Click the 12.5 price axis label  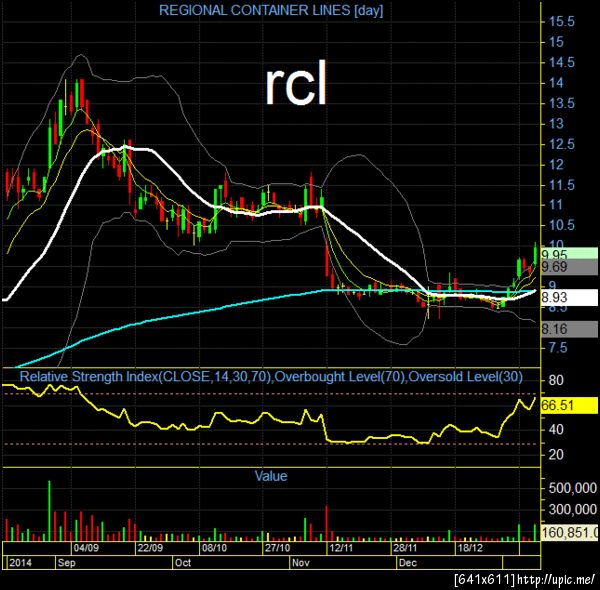click(x=562, y=145)
